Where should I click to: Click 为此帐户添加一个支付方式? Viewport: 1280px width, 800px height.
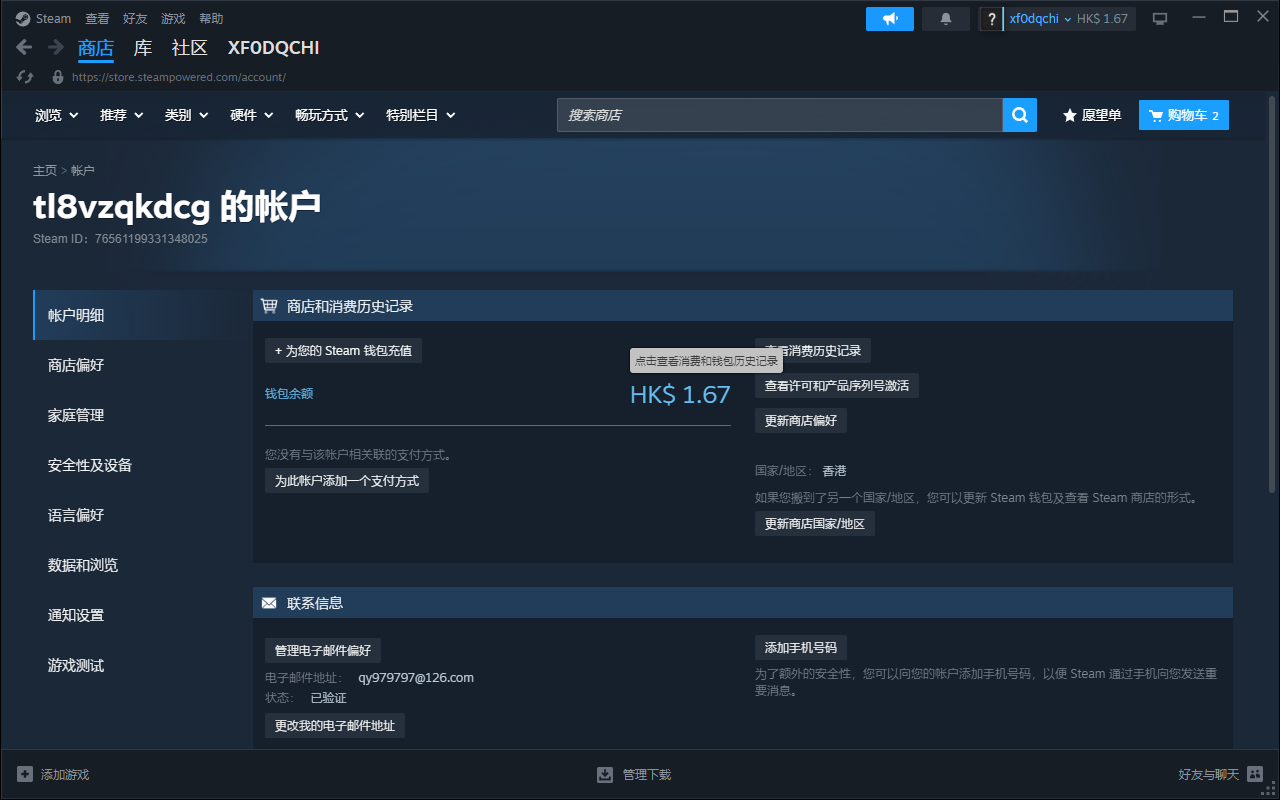pyautogui.click(x=347, y=481)
